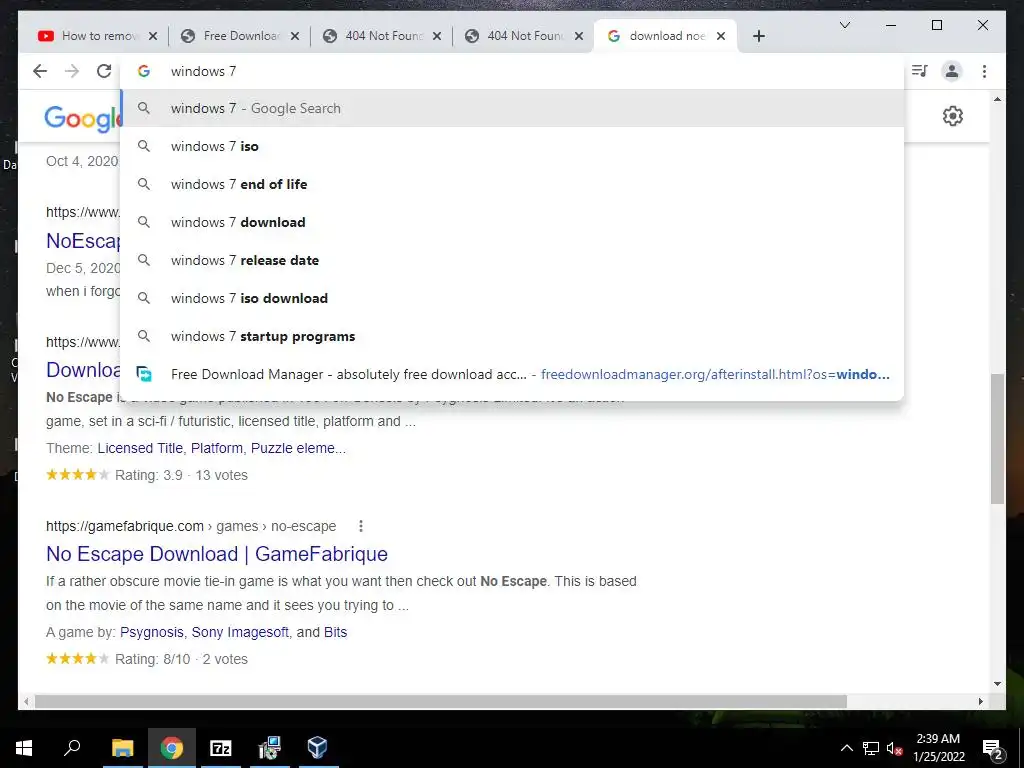Close the 'download noe' Google tab
Screen dimensions: 1024x768
pos(721,37)
